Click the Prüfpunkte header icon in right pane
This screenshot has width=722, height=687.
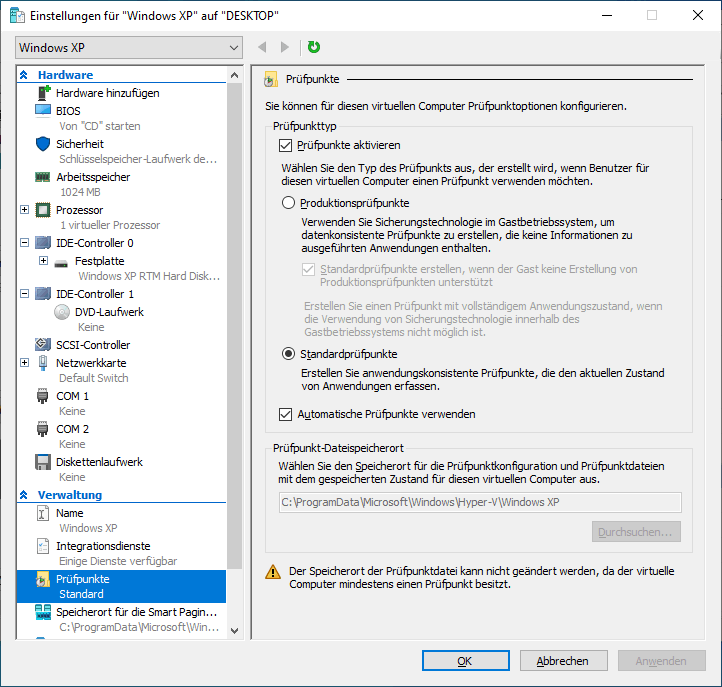[271, 80]
